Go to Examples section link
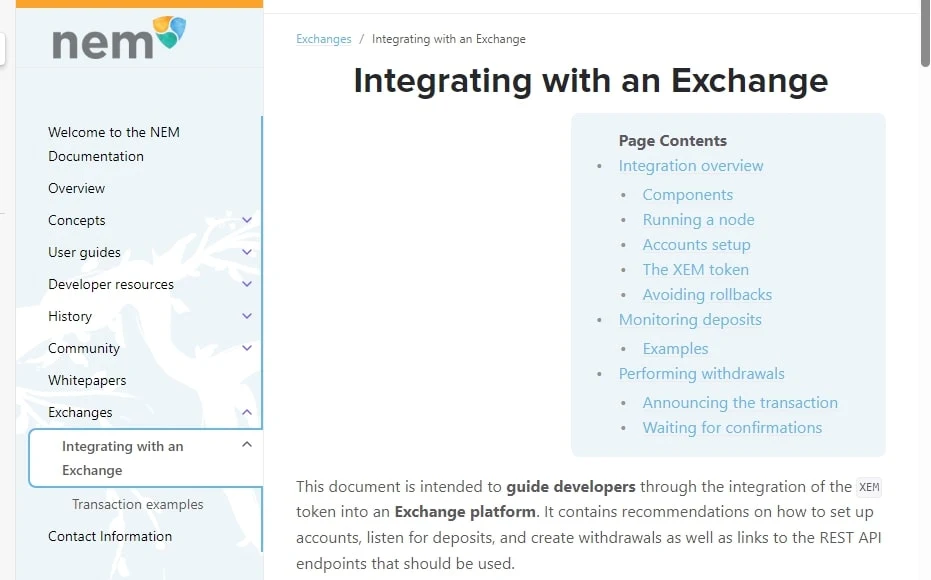931x580 pixels. tap(675, 348)
